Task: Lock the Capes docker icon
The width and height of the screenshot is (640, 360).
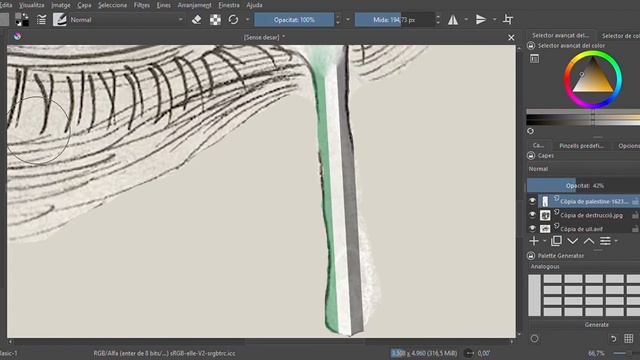Action: pos(531,156)
